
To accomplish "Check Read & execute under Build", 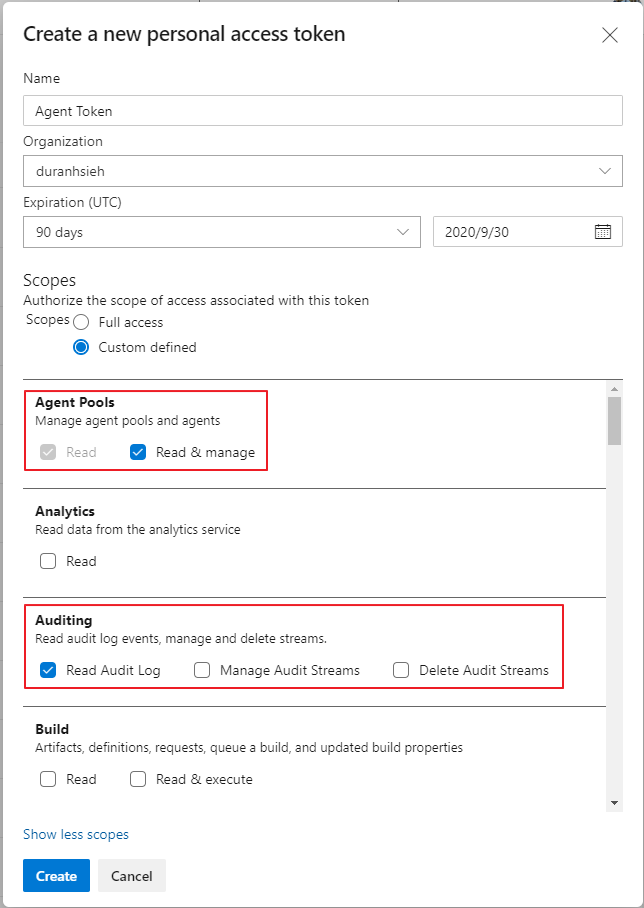I will point(138,778).
